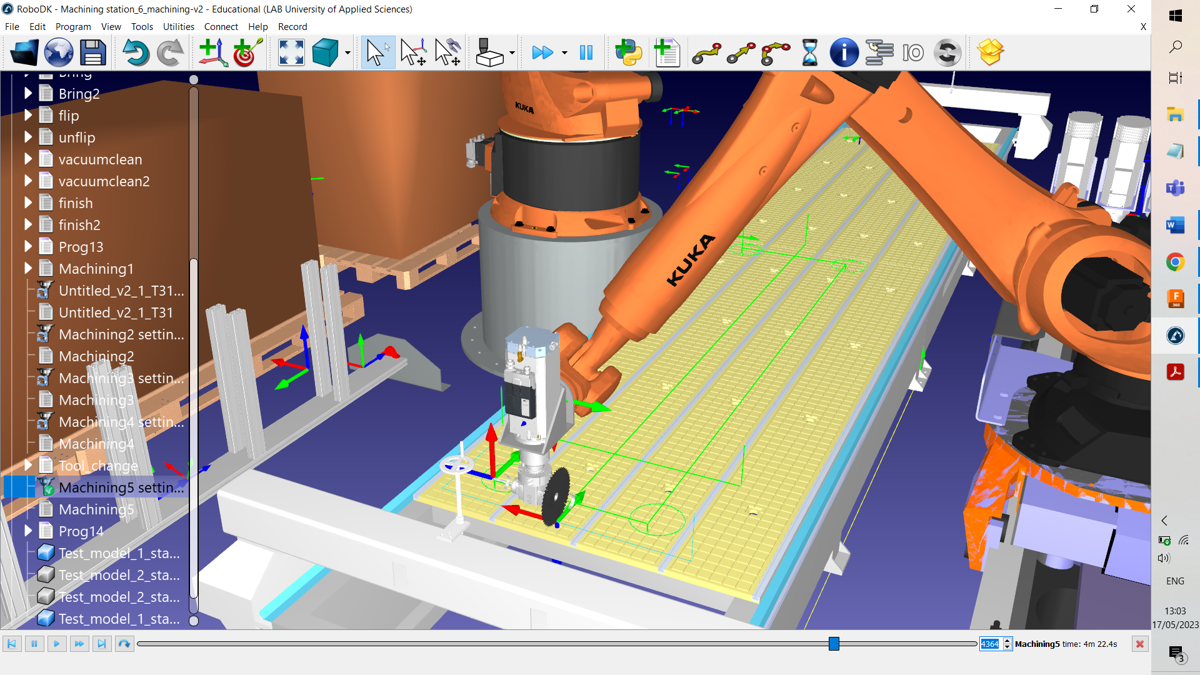
Task: Select Test_model_1 object in the tree
Action: click(118, 553)
